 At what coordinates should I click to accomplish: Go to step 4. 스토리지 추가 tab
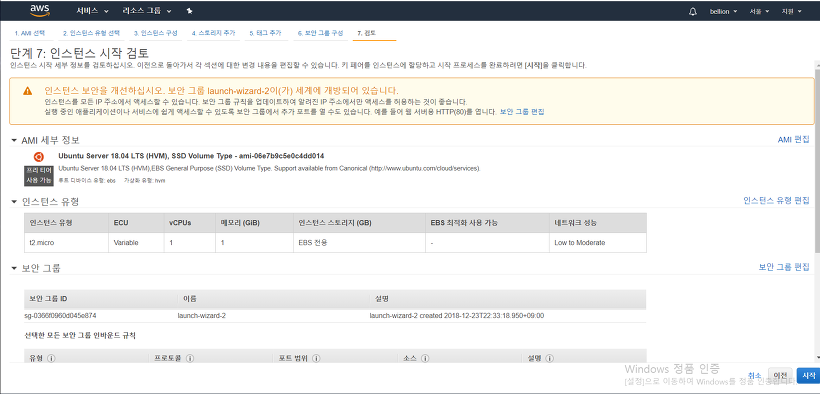click(x=213, y=33)
